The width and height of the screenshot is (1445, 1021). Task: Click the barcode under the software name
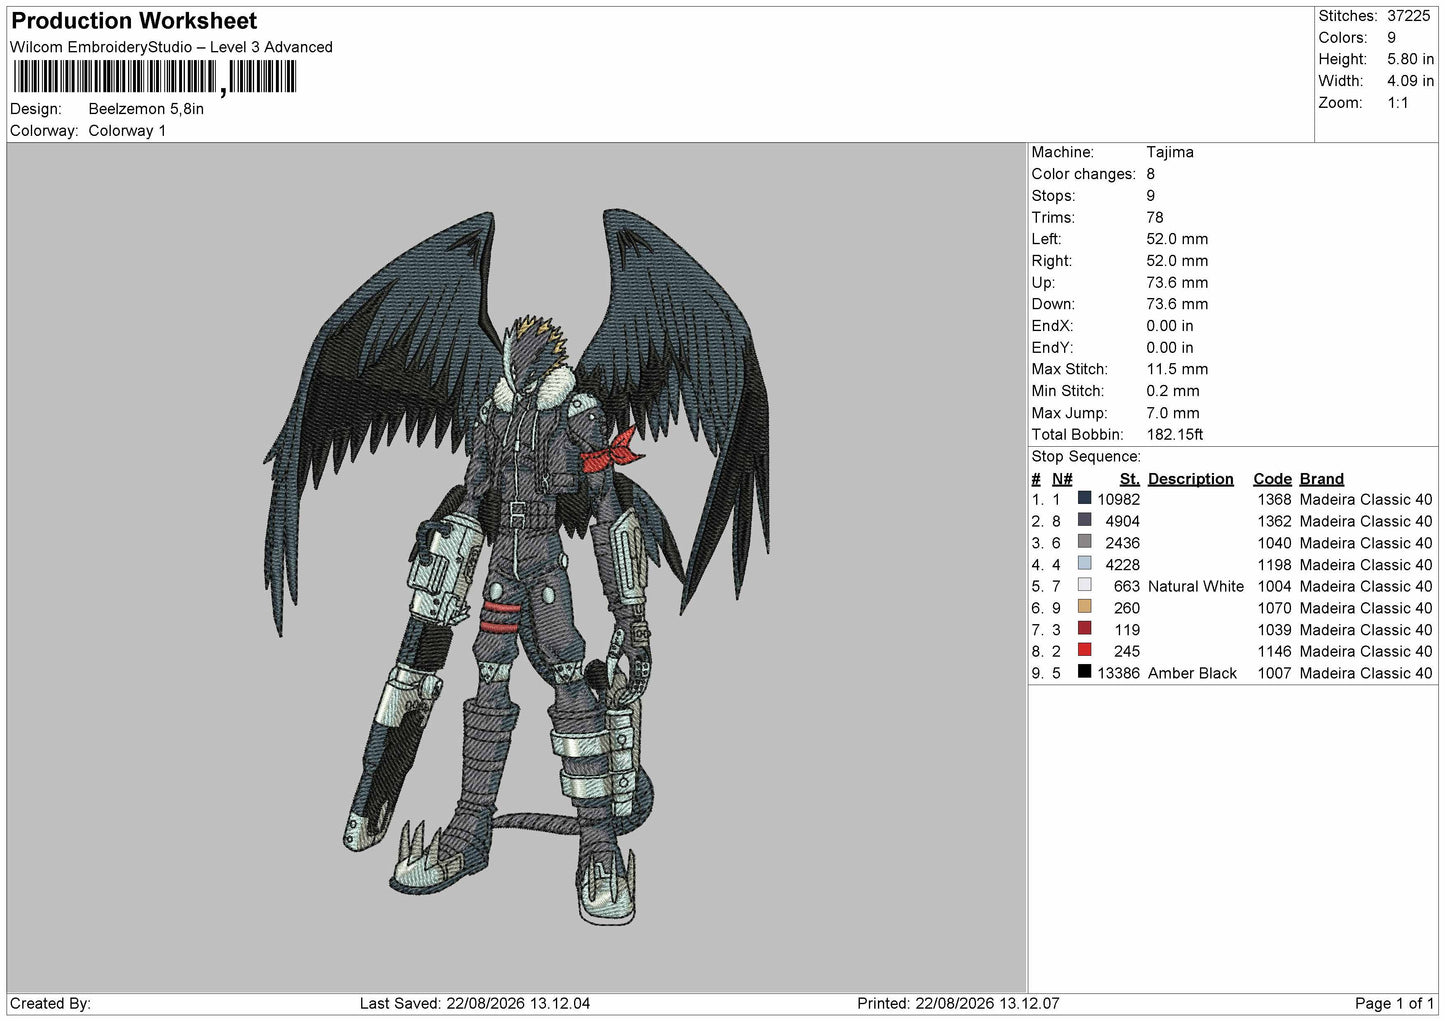(155, 77)
